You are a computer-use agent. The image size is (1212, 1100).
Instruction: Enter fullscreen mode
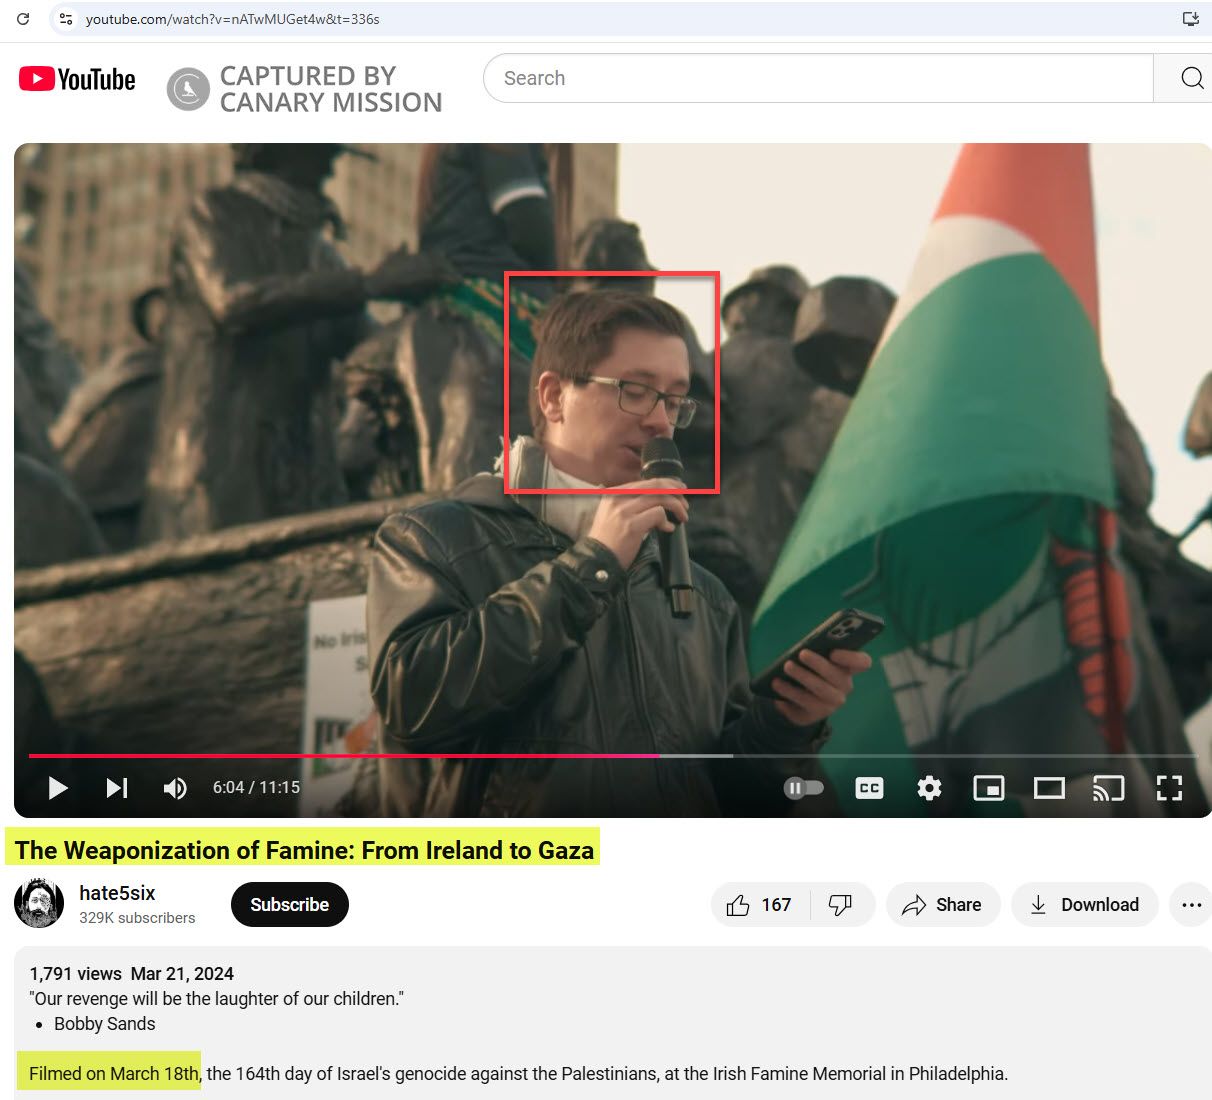pyautogui.click(x=1168, y=788)
